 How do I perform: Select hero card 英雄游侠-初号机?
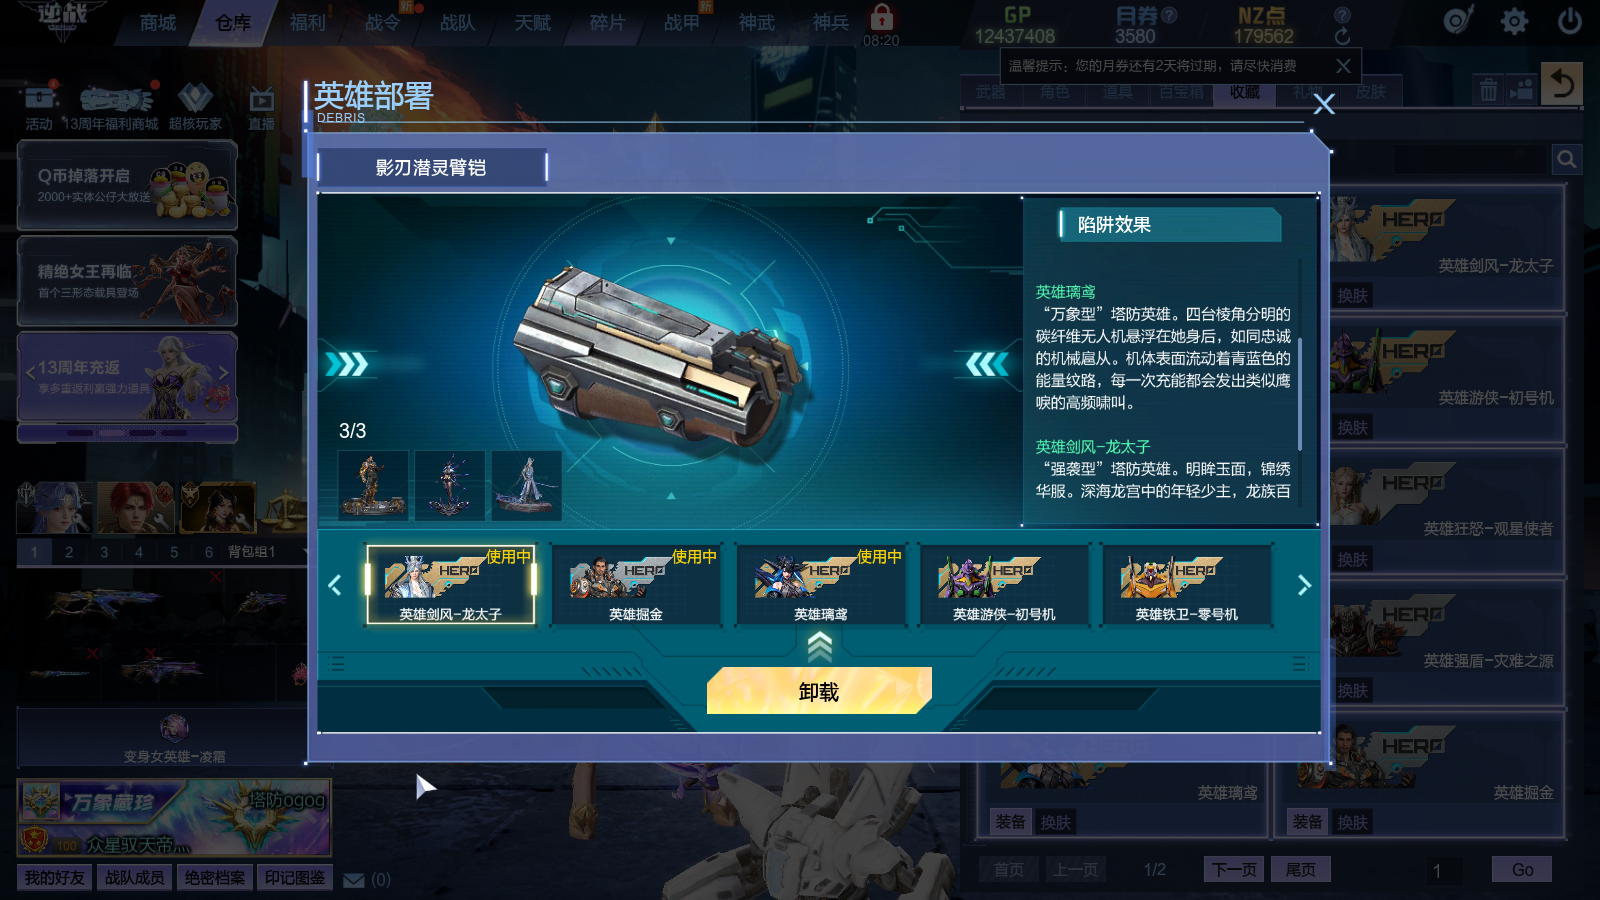click(x=1004, y=585)
